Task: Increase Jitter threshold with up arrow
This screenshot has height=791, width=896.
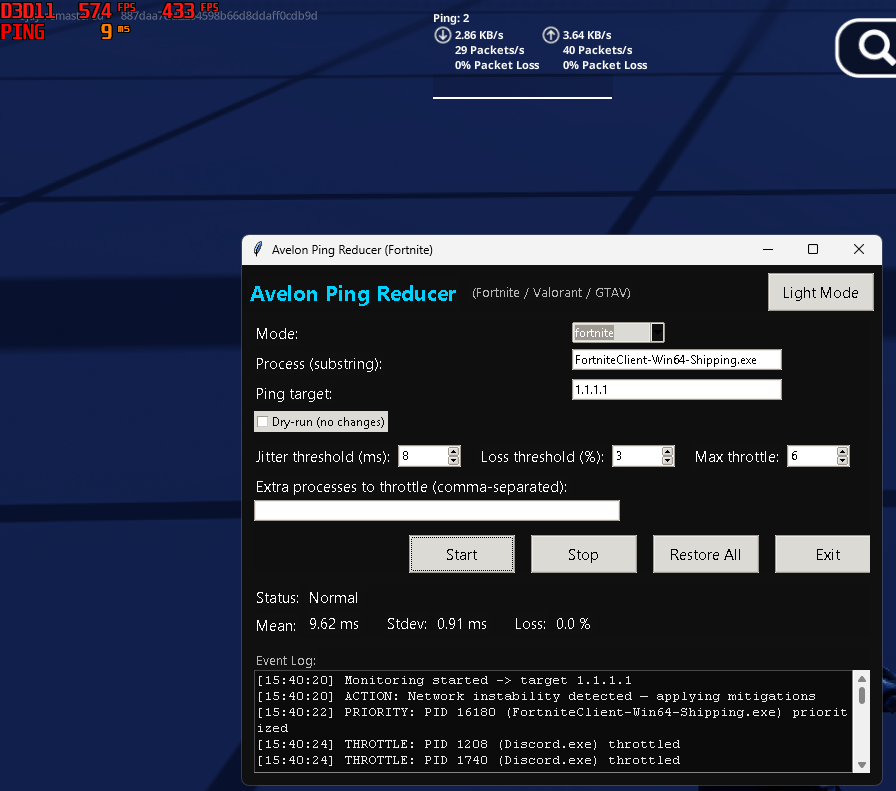Action: pos(454,452)
